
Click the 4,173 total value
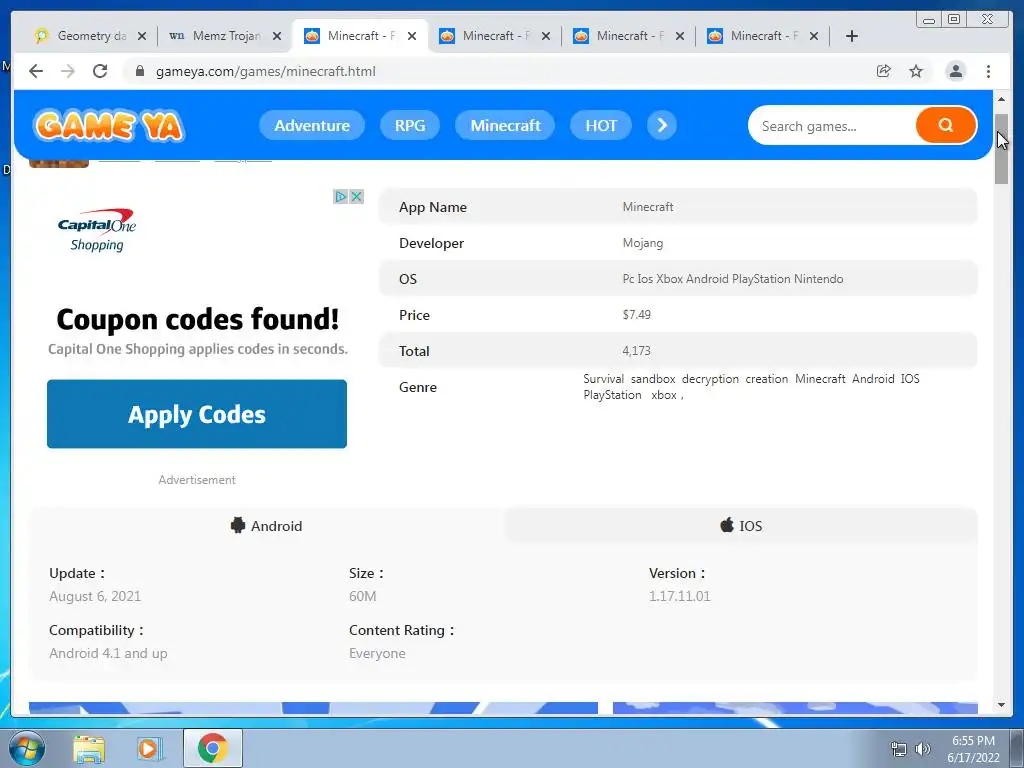(636, 351)
